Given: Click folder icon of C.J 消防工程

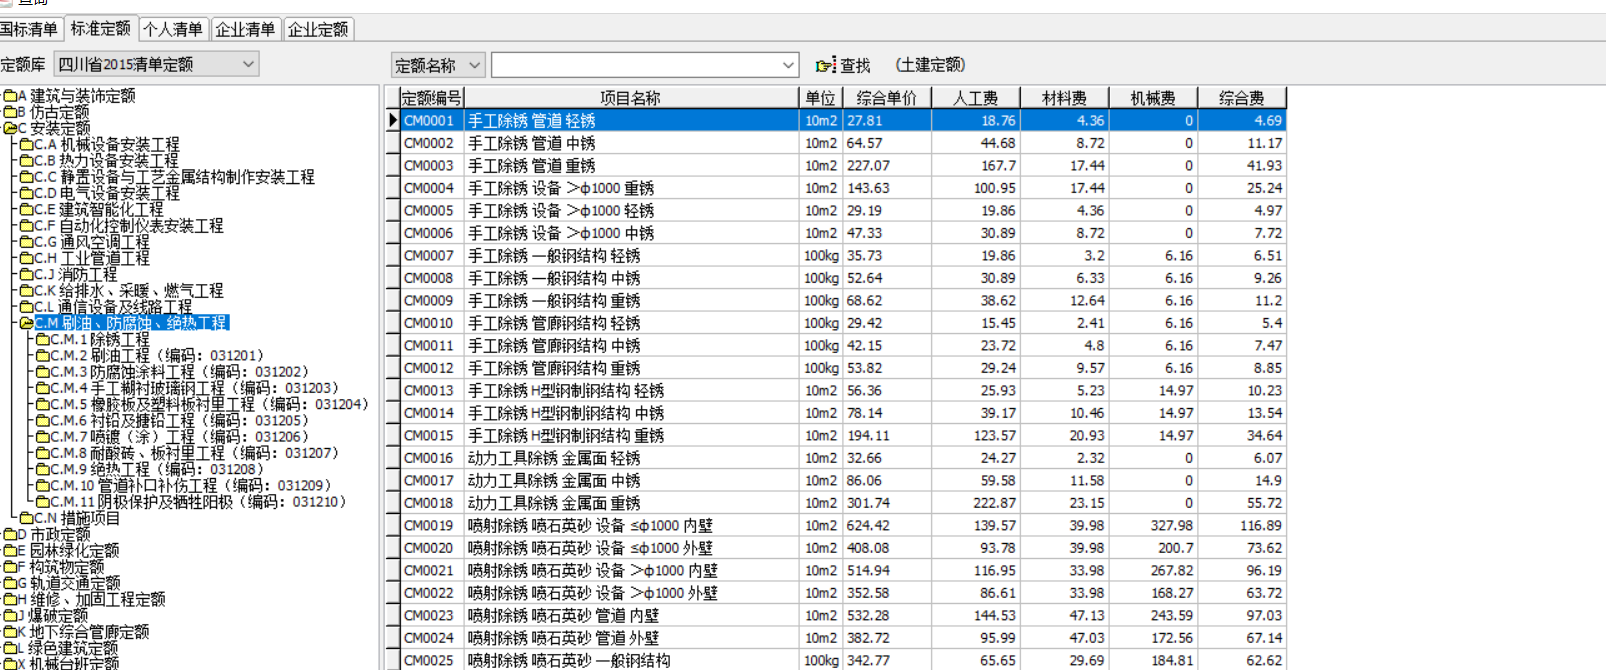Looking at the screenshot, I should coord(26,274).
